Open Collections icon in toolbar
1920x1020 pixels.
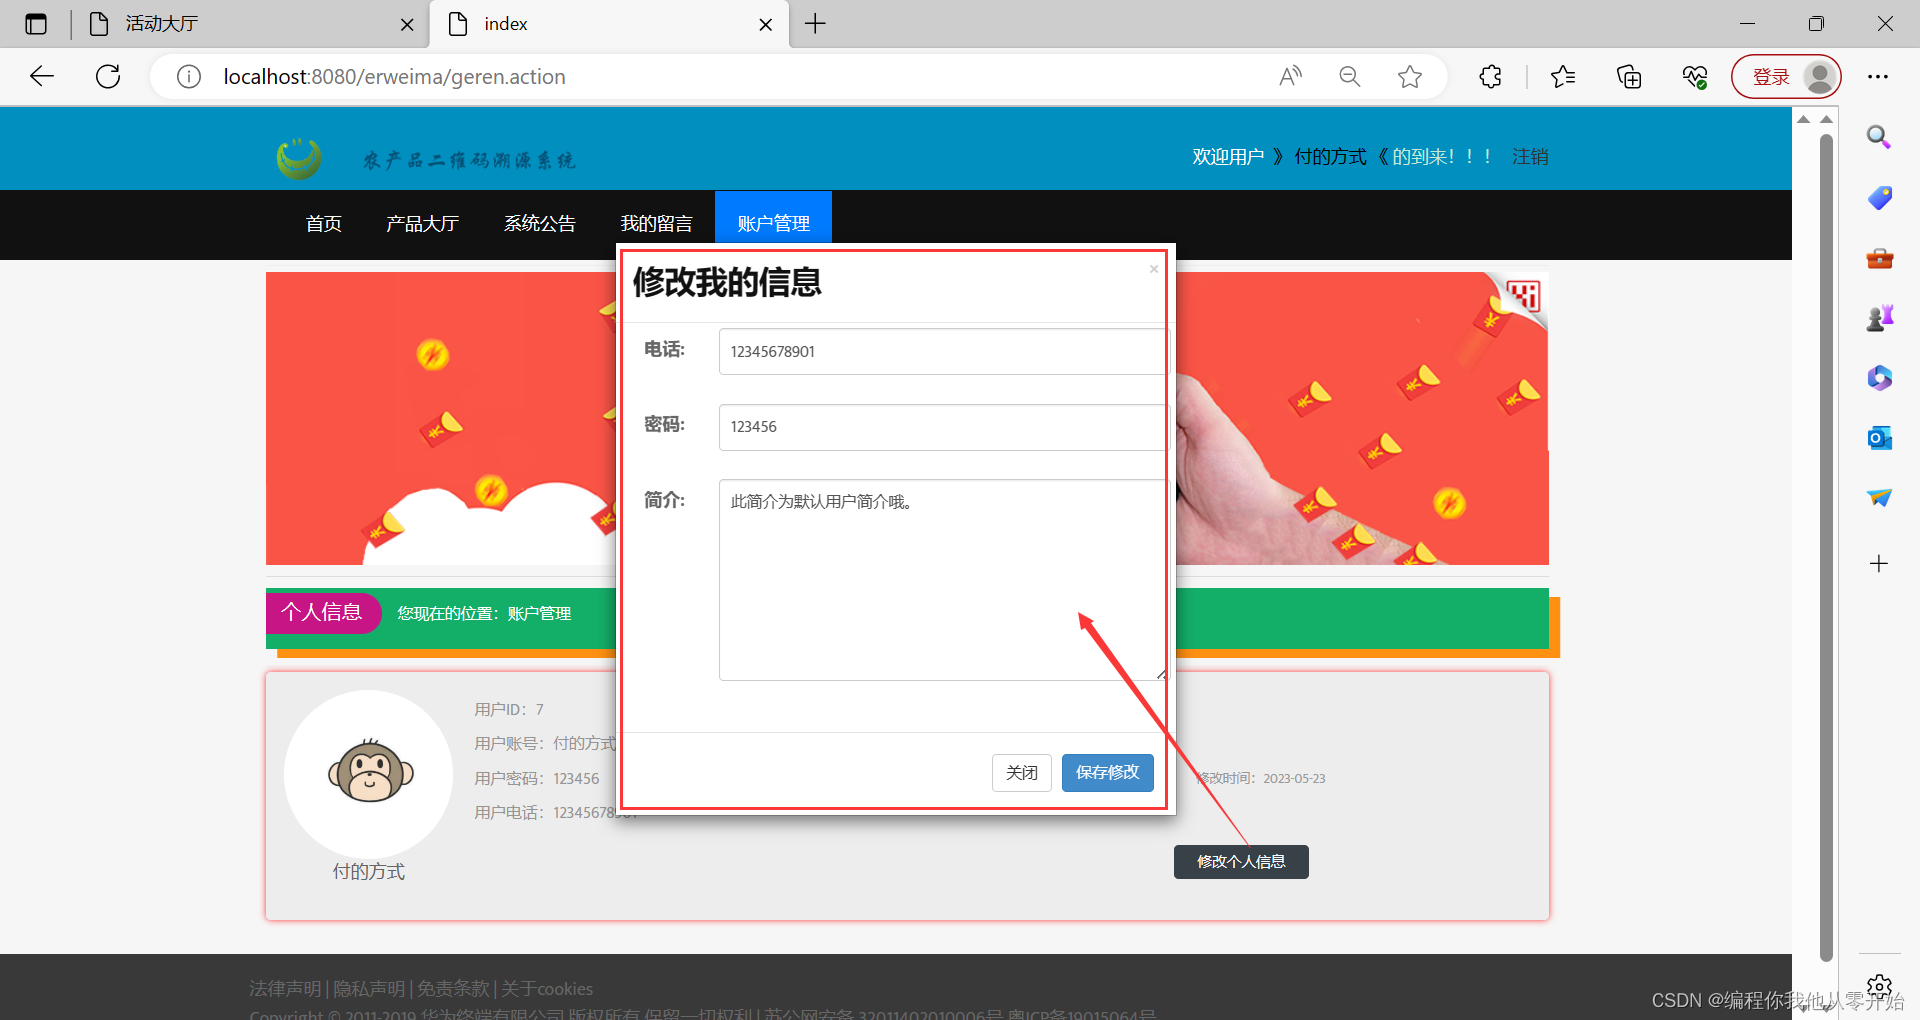[1629, 77]
